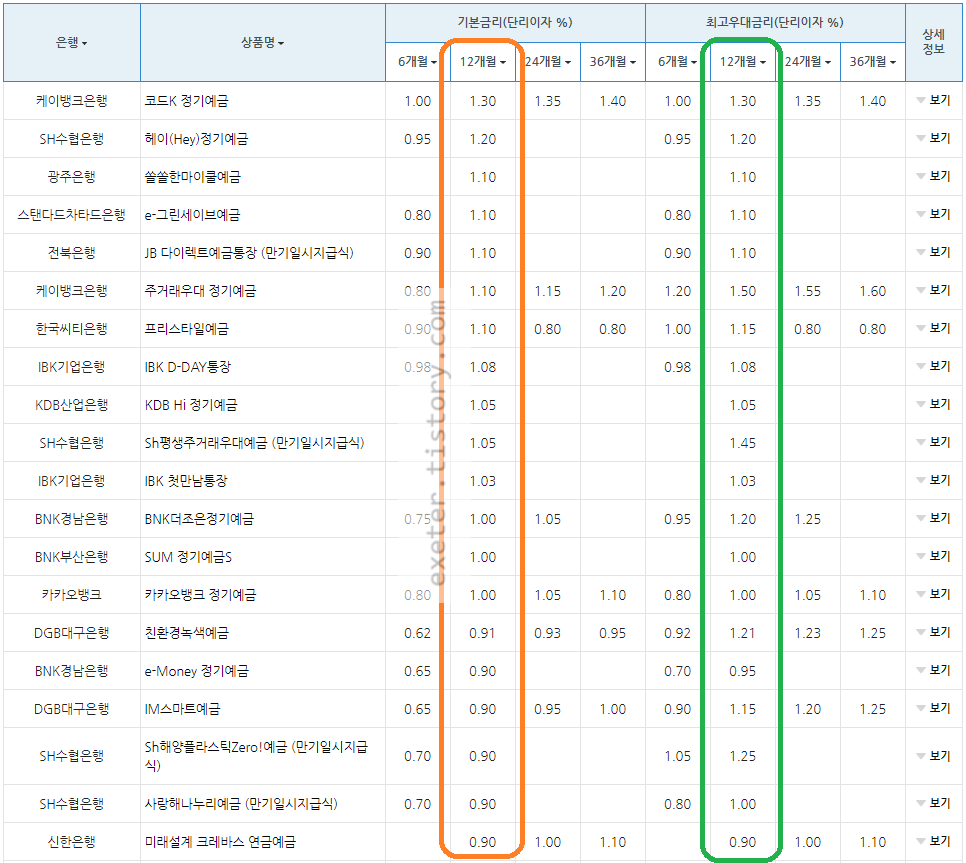
Task: Open 보기 details for 프리스타일예금
Action: [x=933, y=328]
